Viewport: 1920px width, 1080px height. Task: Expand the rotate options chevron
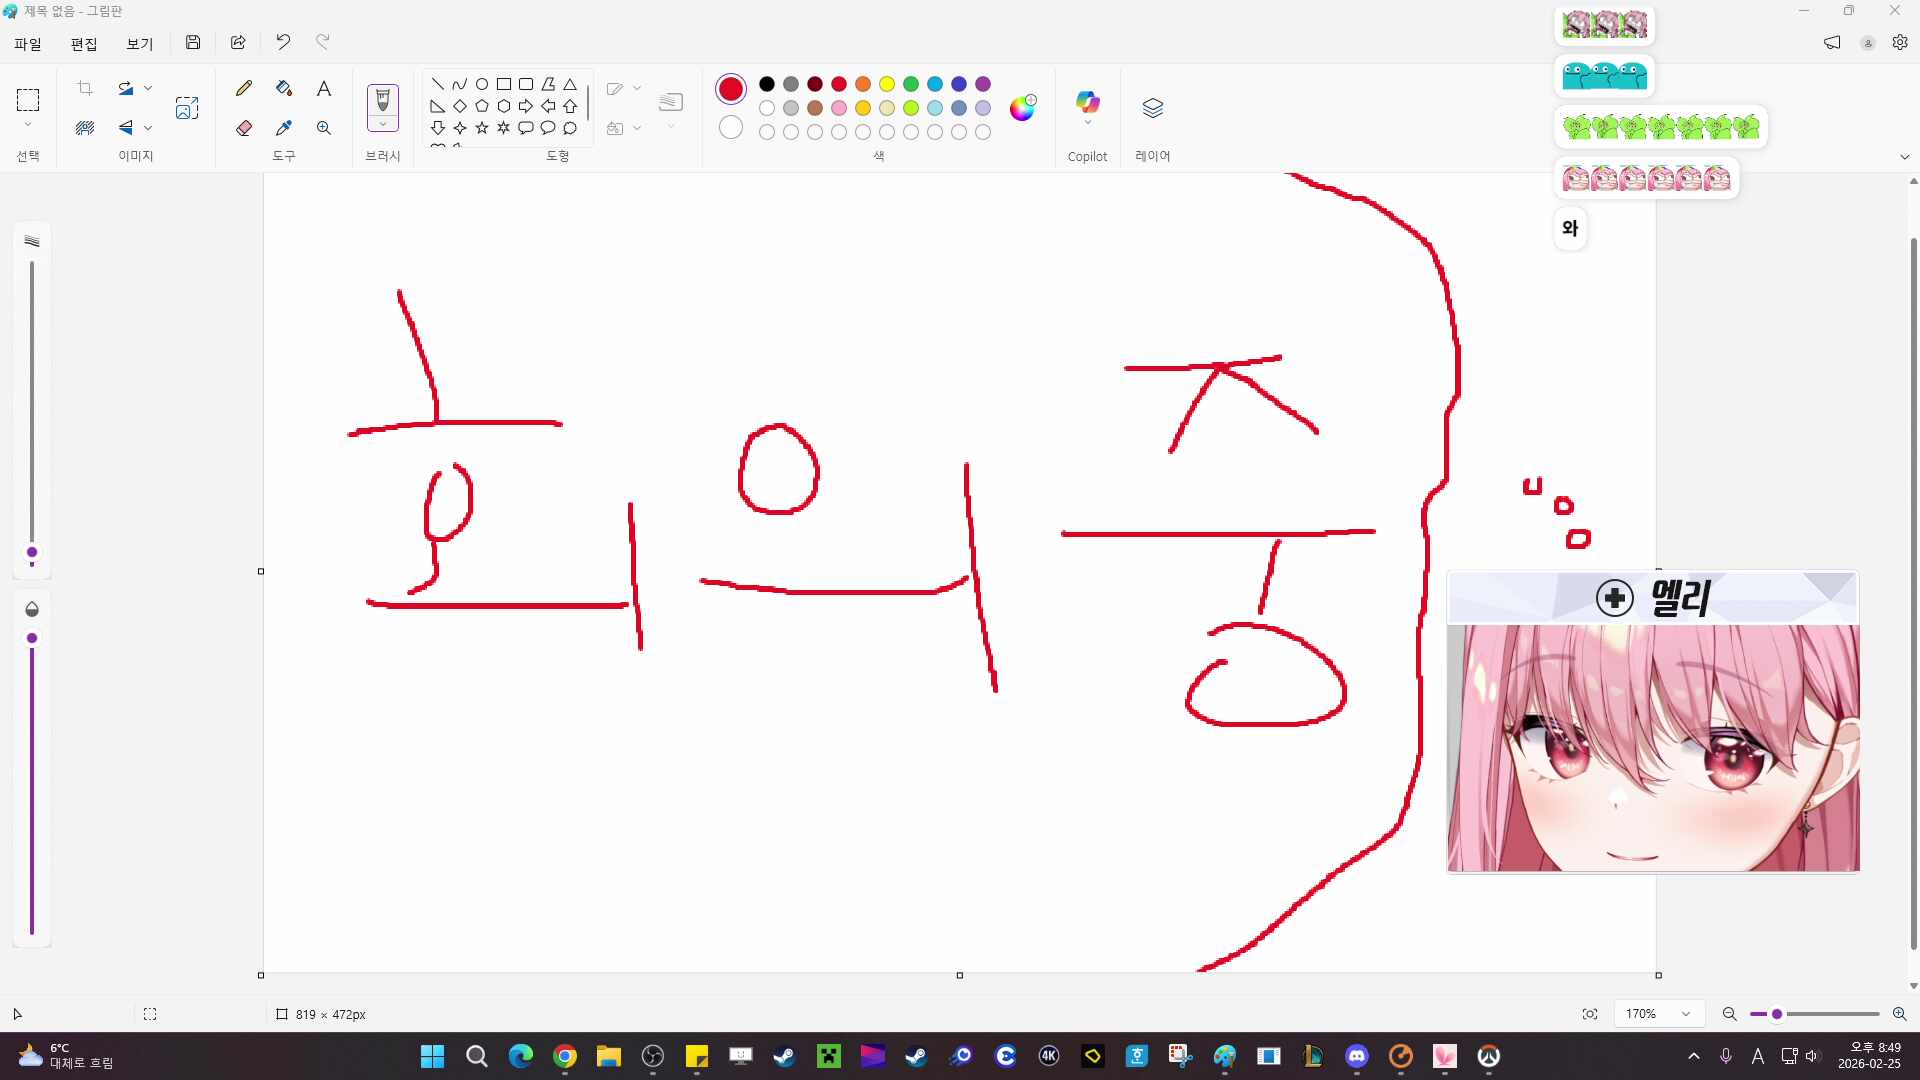pyautogui.click(x=147, y=88)
